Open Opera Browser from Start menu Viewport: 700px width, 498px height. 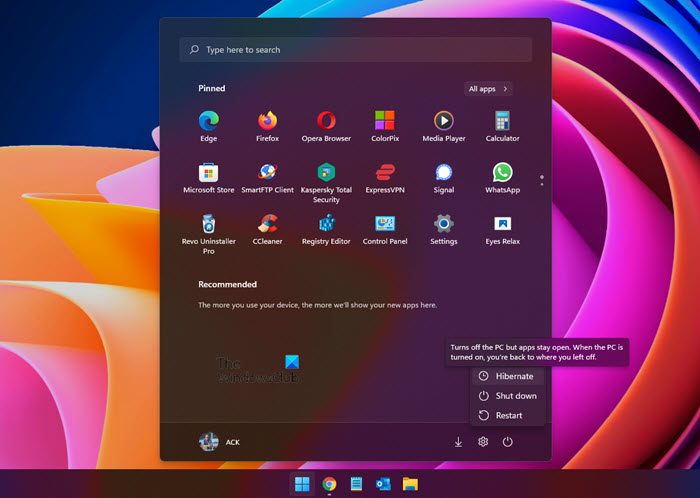[326, 126]
